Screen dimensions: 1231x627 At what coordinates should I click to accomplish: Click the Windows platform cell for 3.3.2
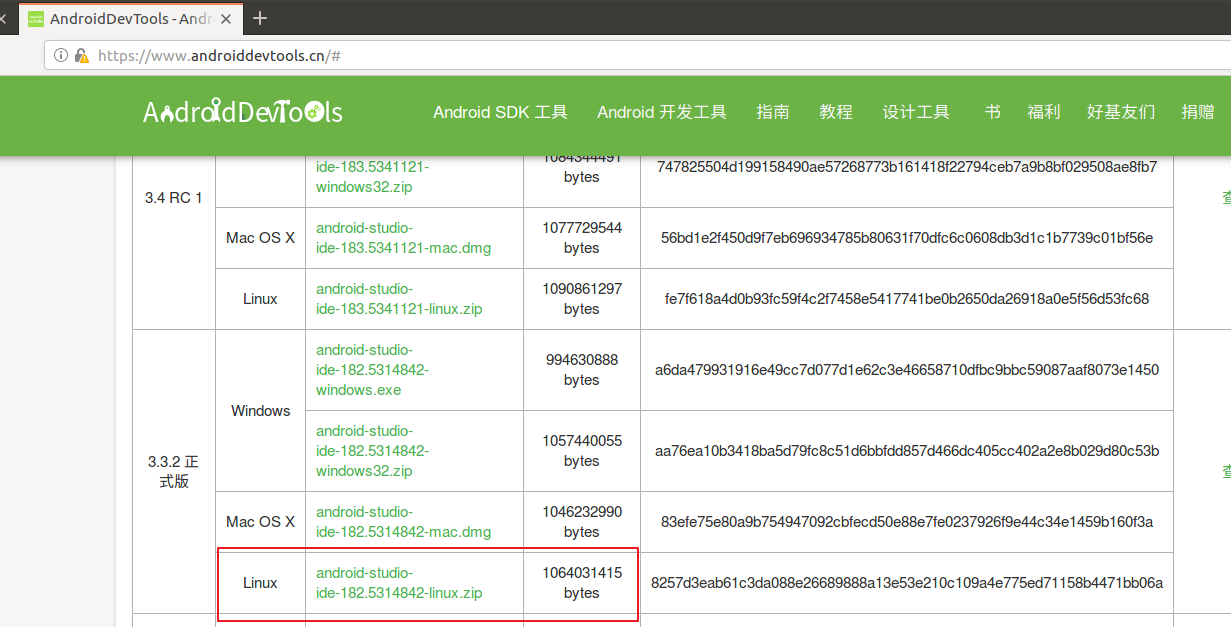pos(260,411)
